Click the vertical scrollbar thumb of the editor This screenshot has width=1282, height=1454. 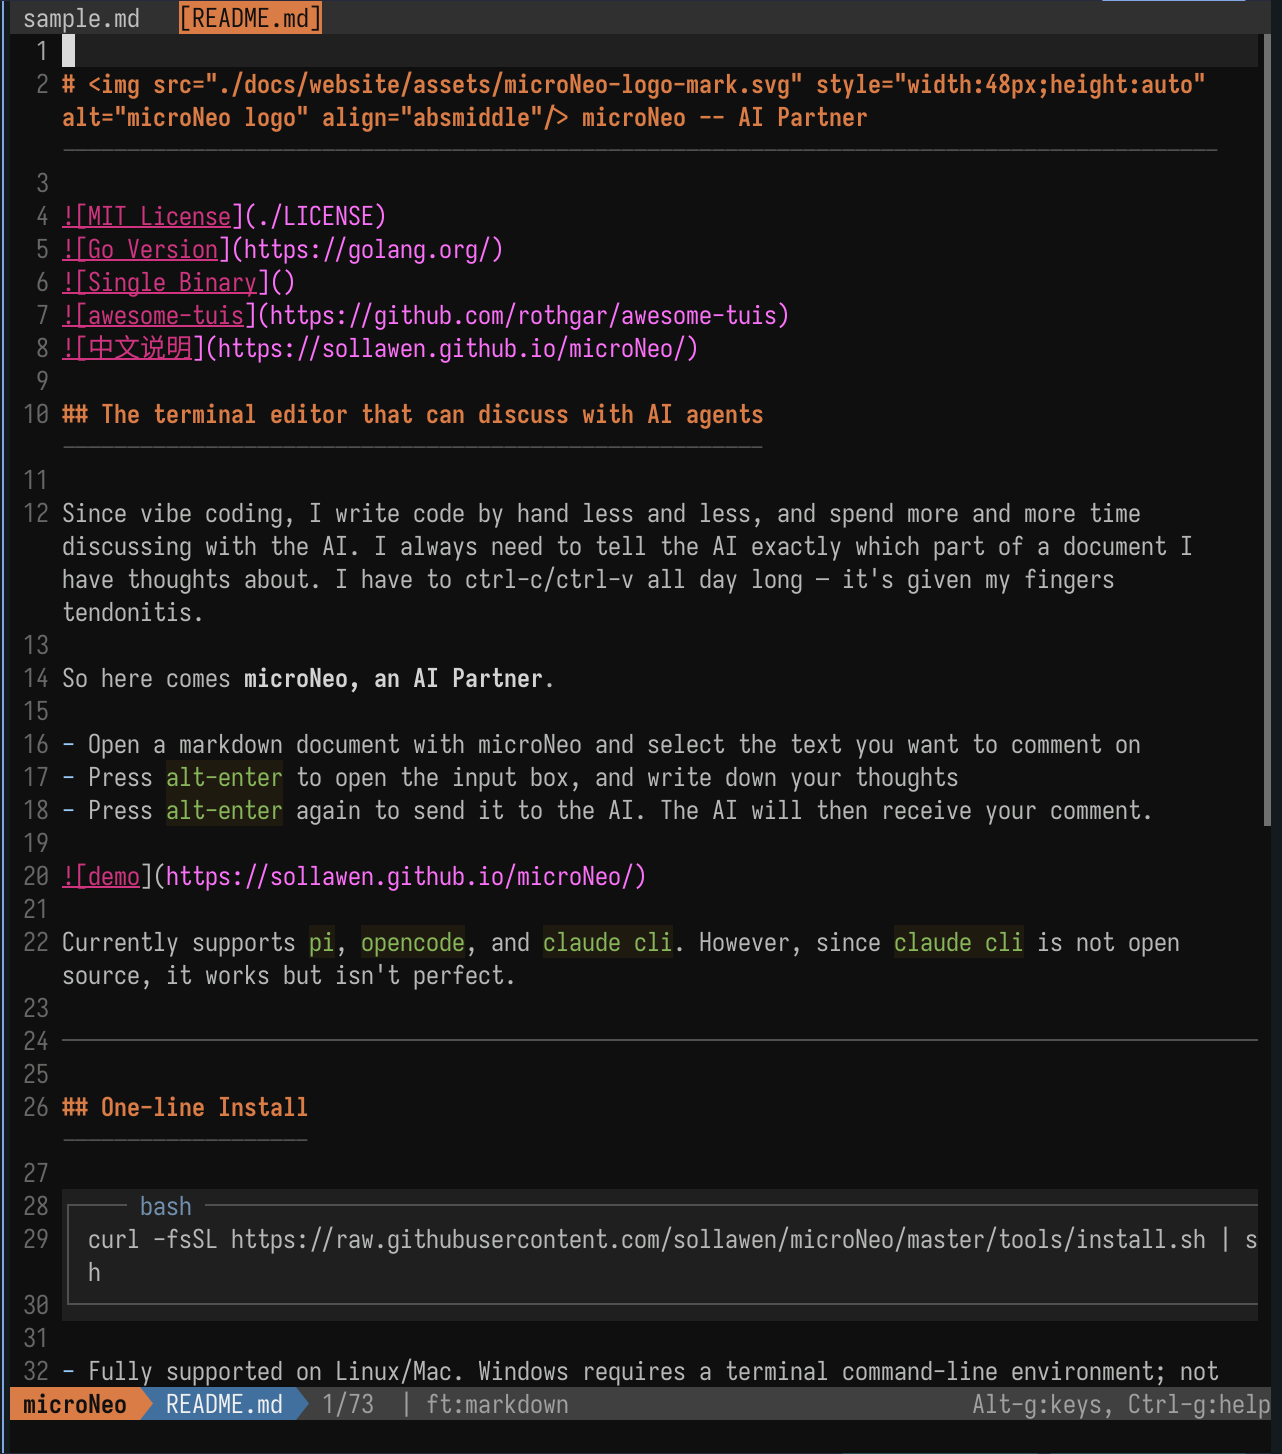pyautogui.click(x=1267, y=430)
